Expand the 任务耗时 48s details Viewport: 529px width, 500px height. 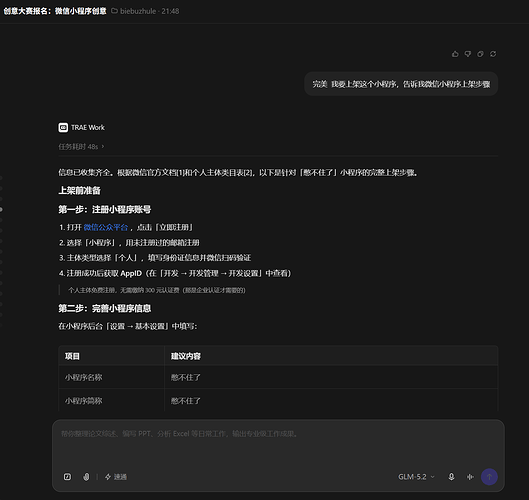[x=81, y=147]
